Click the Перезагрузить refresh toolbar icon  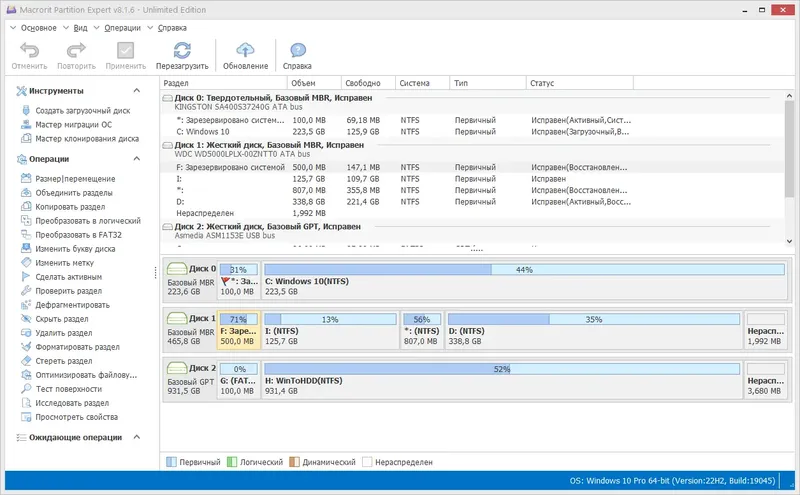pyautogui.click(x=181, y=51)
